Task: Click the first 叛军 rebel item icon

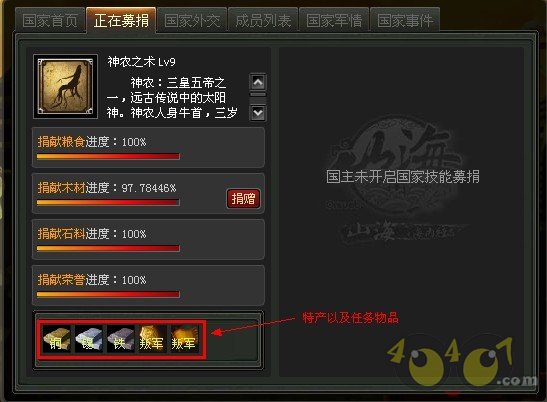Action: tap(152, 338)
